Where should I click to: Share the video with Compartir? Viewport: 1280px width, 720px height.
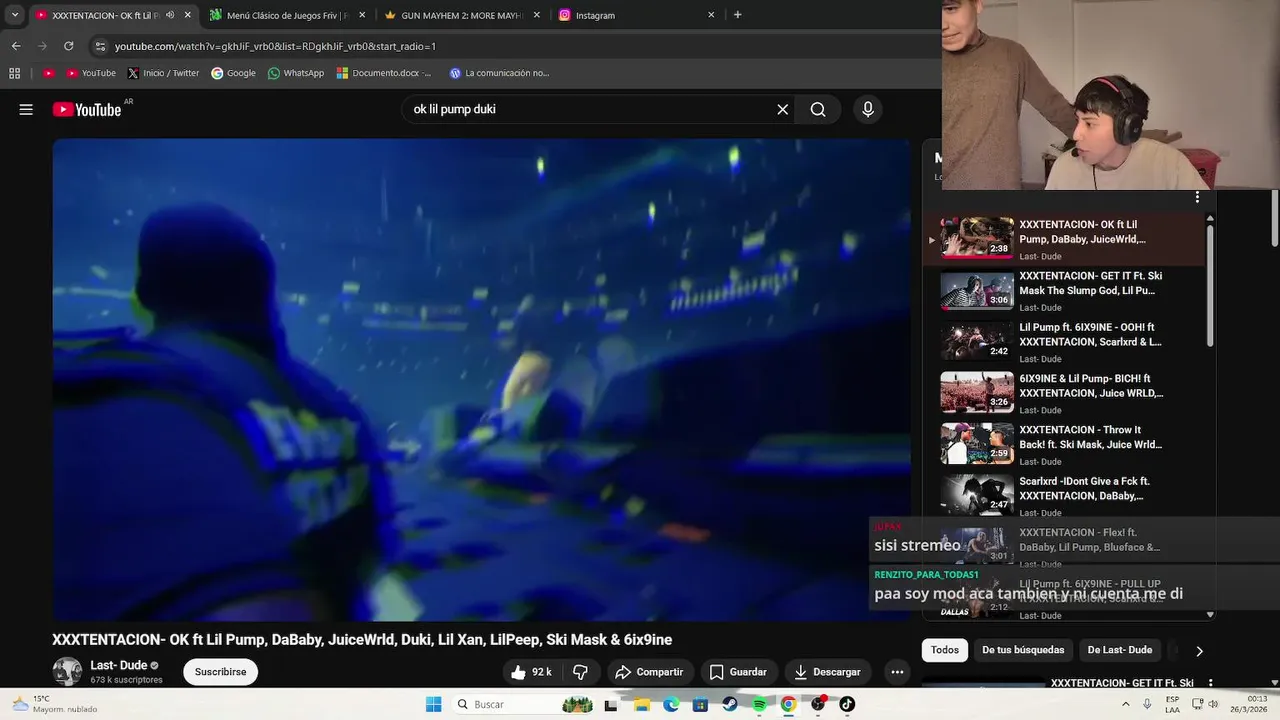649,672
